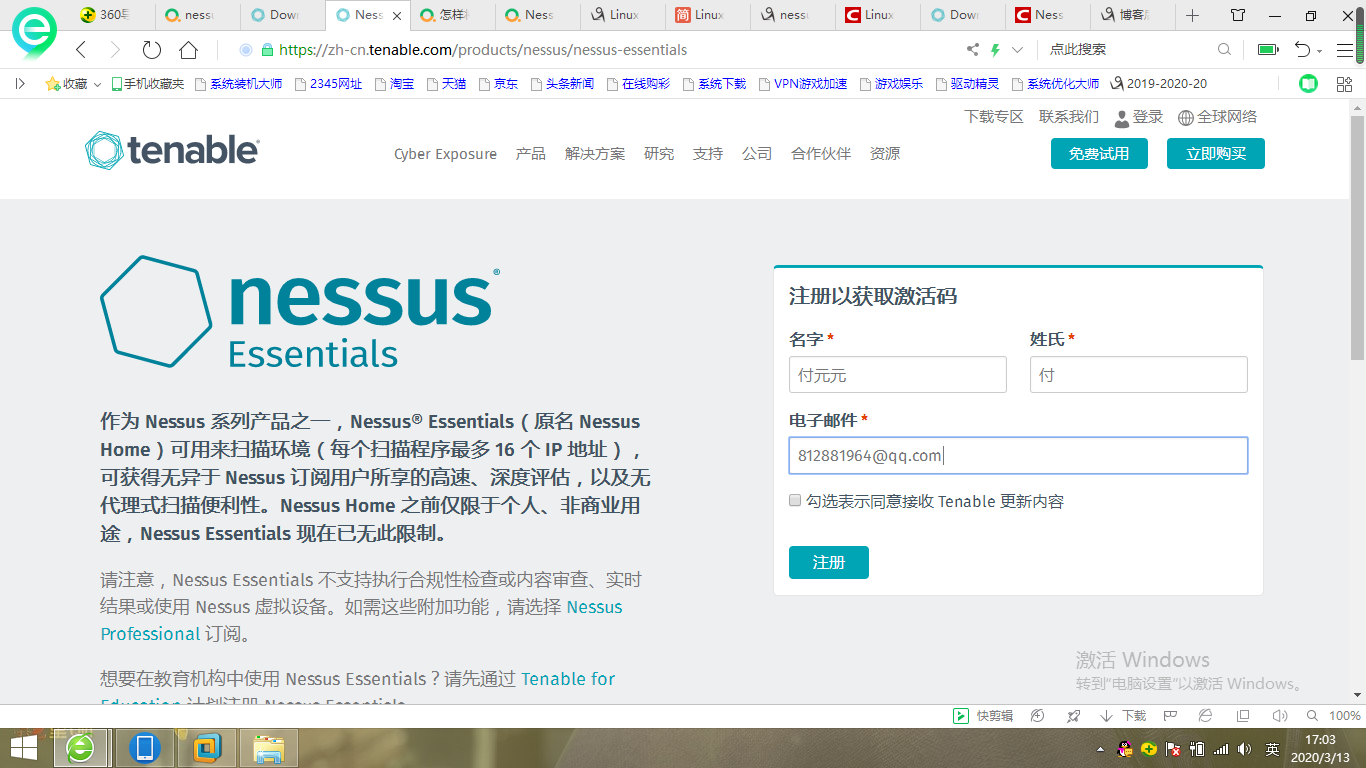
Task: Close the active Nessus tab
Action: pos(397,15)
